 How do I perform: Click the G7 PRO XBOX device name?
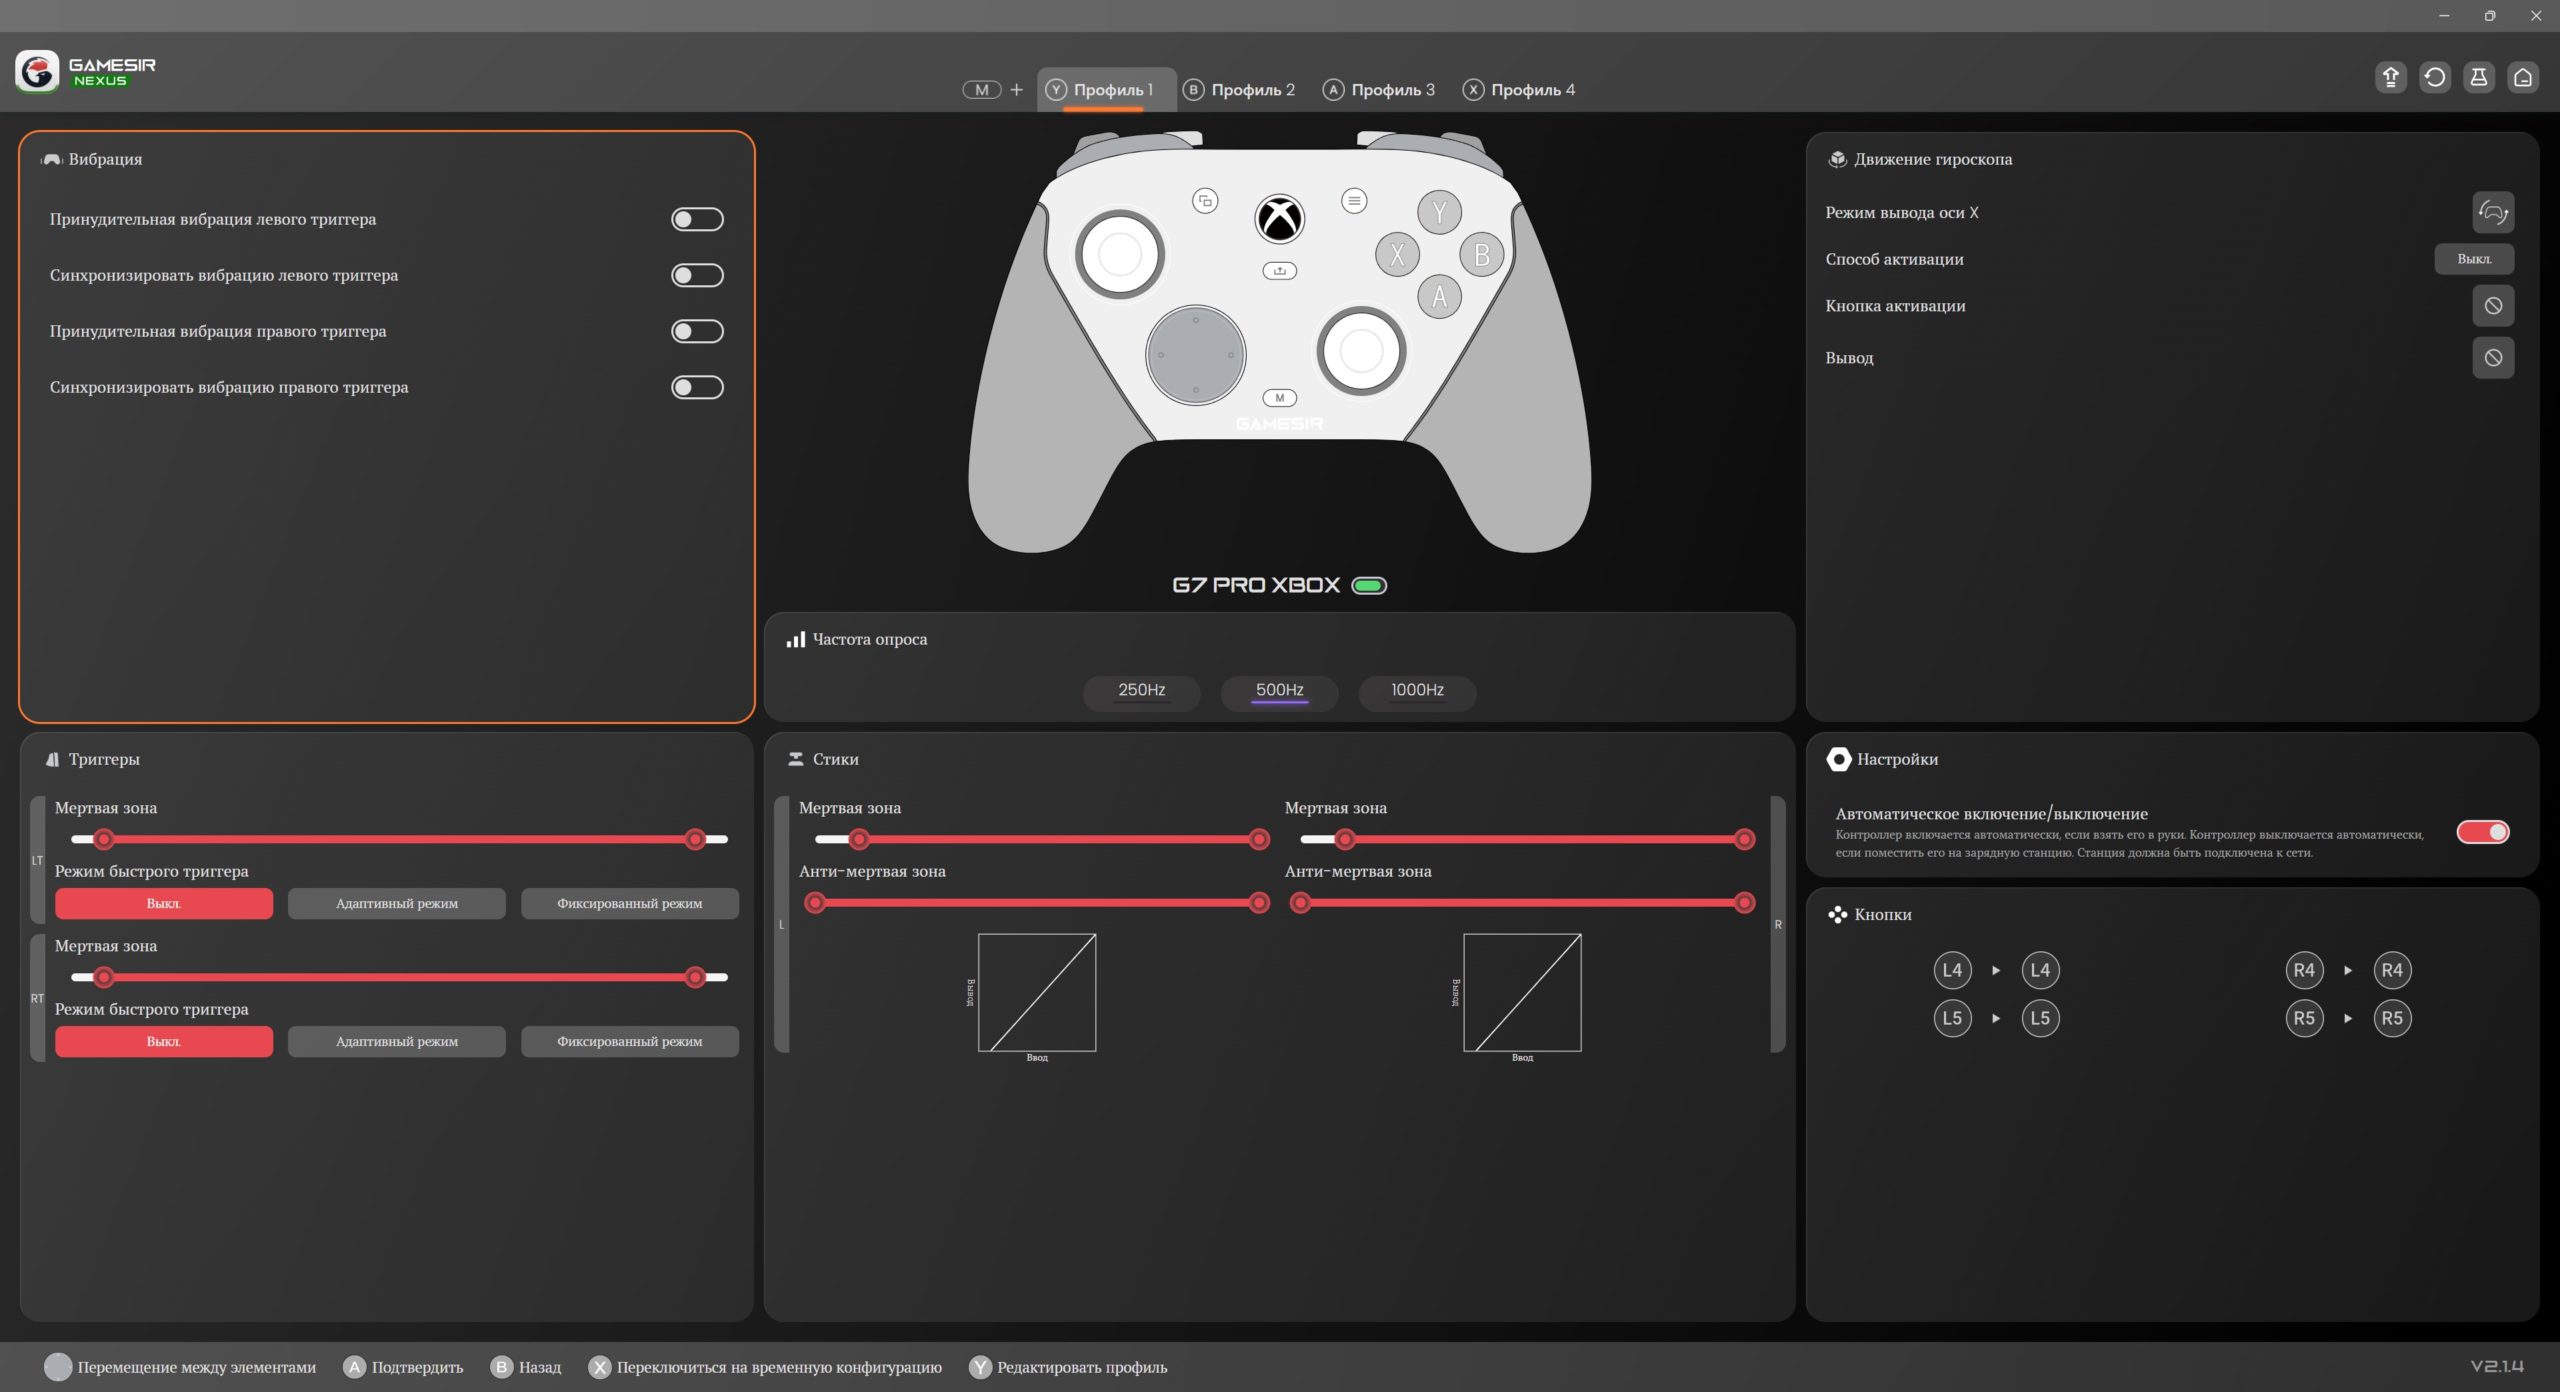pyautogui.click(x=1256, y=585)
